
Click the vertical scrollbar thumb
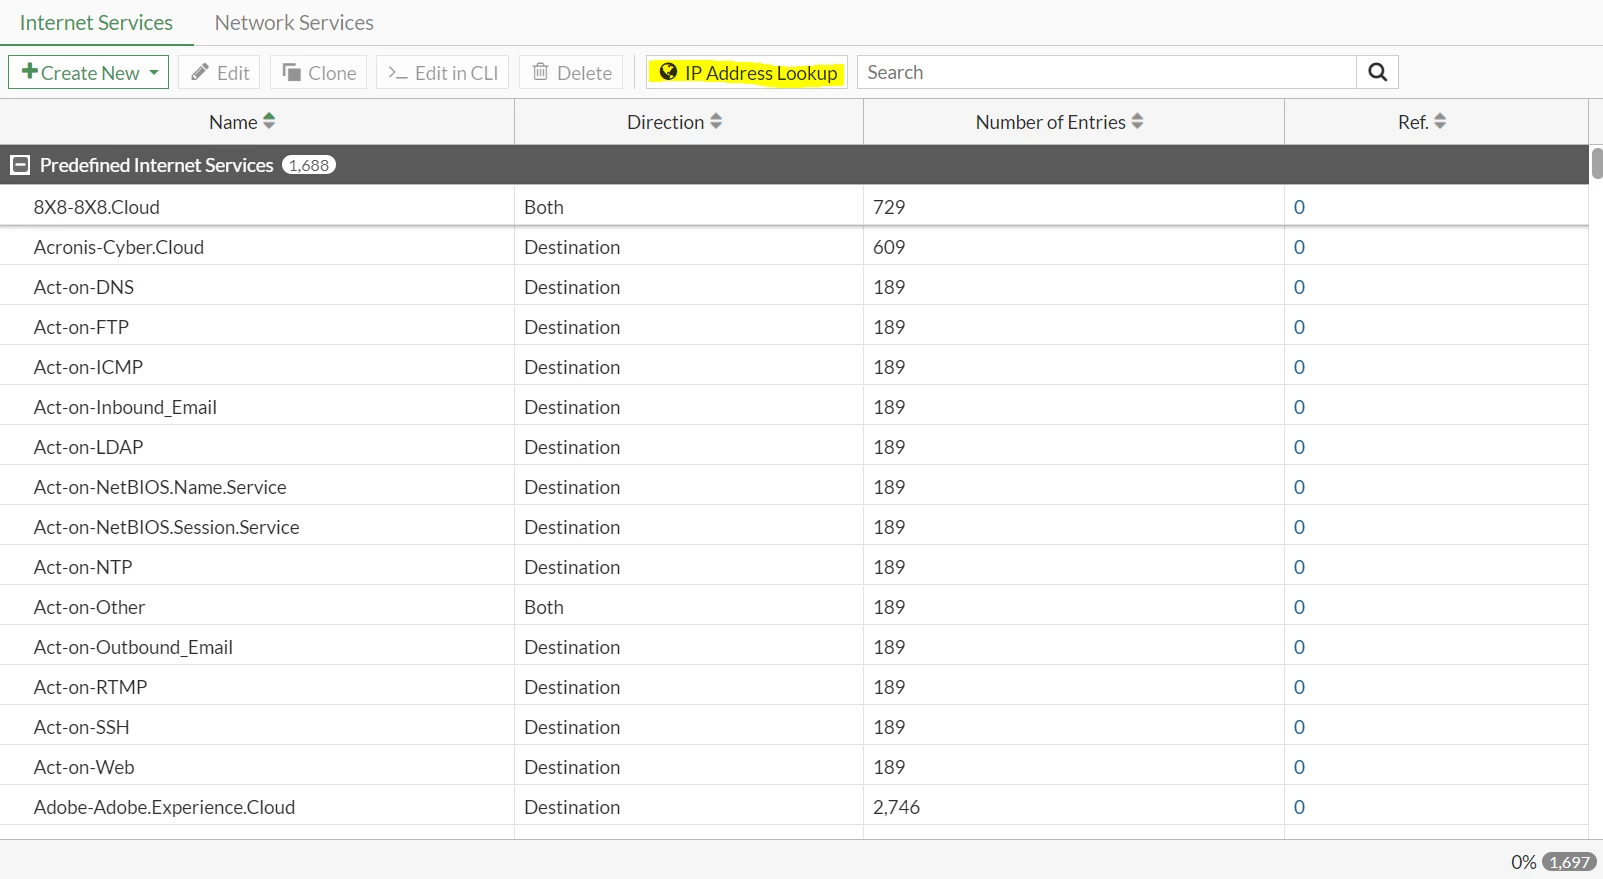point(1597,162)
